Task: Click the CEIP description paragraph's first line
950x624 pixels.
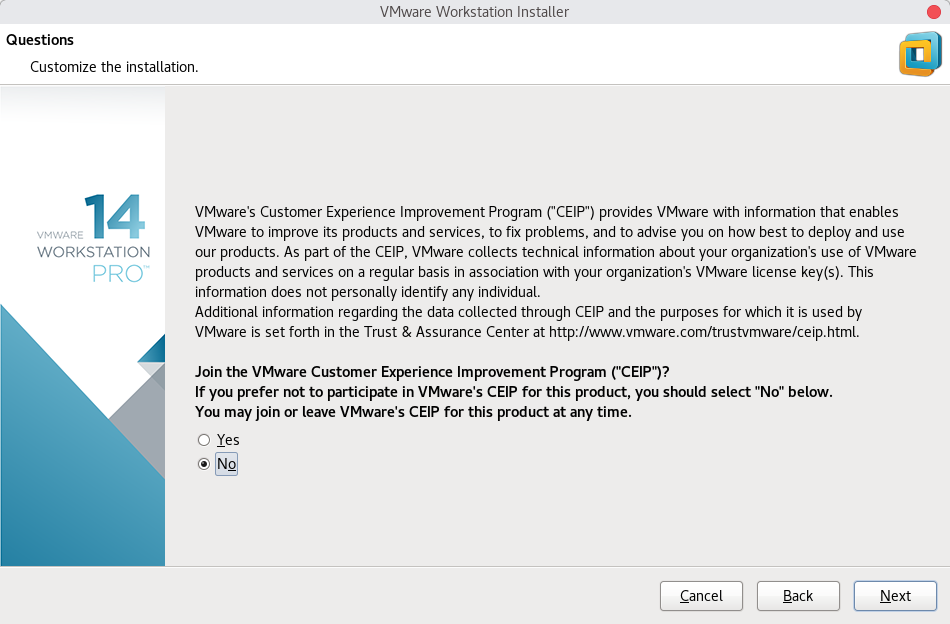Action: (546, 212)
